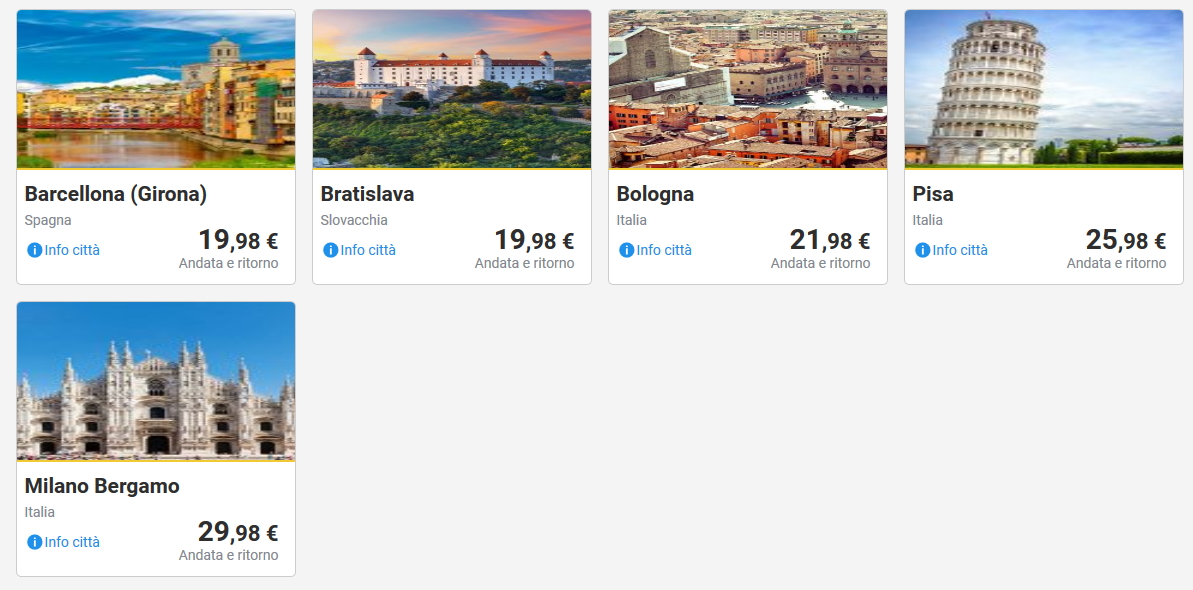Click the Bologna rooftops photo
This screenshot has height=590, width=1193.
[748, 89]
